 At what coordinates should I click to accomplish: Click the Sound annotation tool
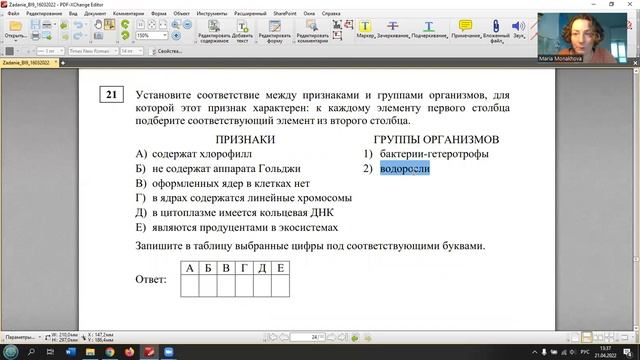pyautogui.click(x=519, y=29)
